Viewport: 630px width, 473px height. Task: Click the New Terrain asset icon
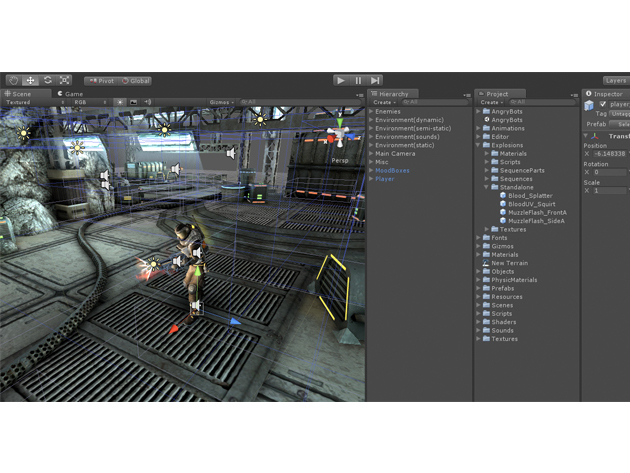pos(486,263)
